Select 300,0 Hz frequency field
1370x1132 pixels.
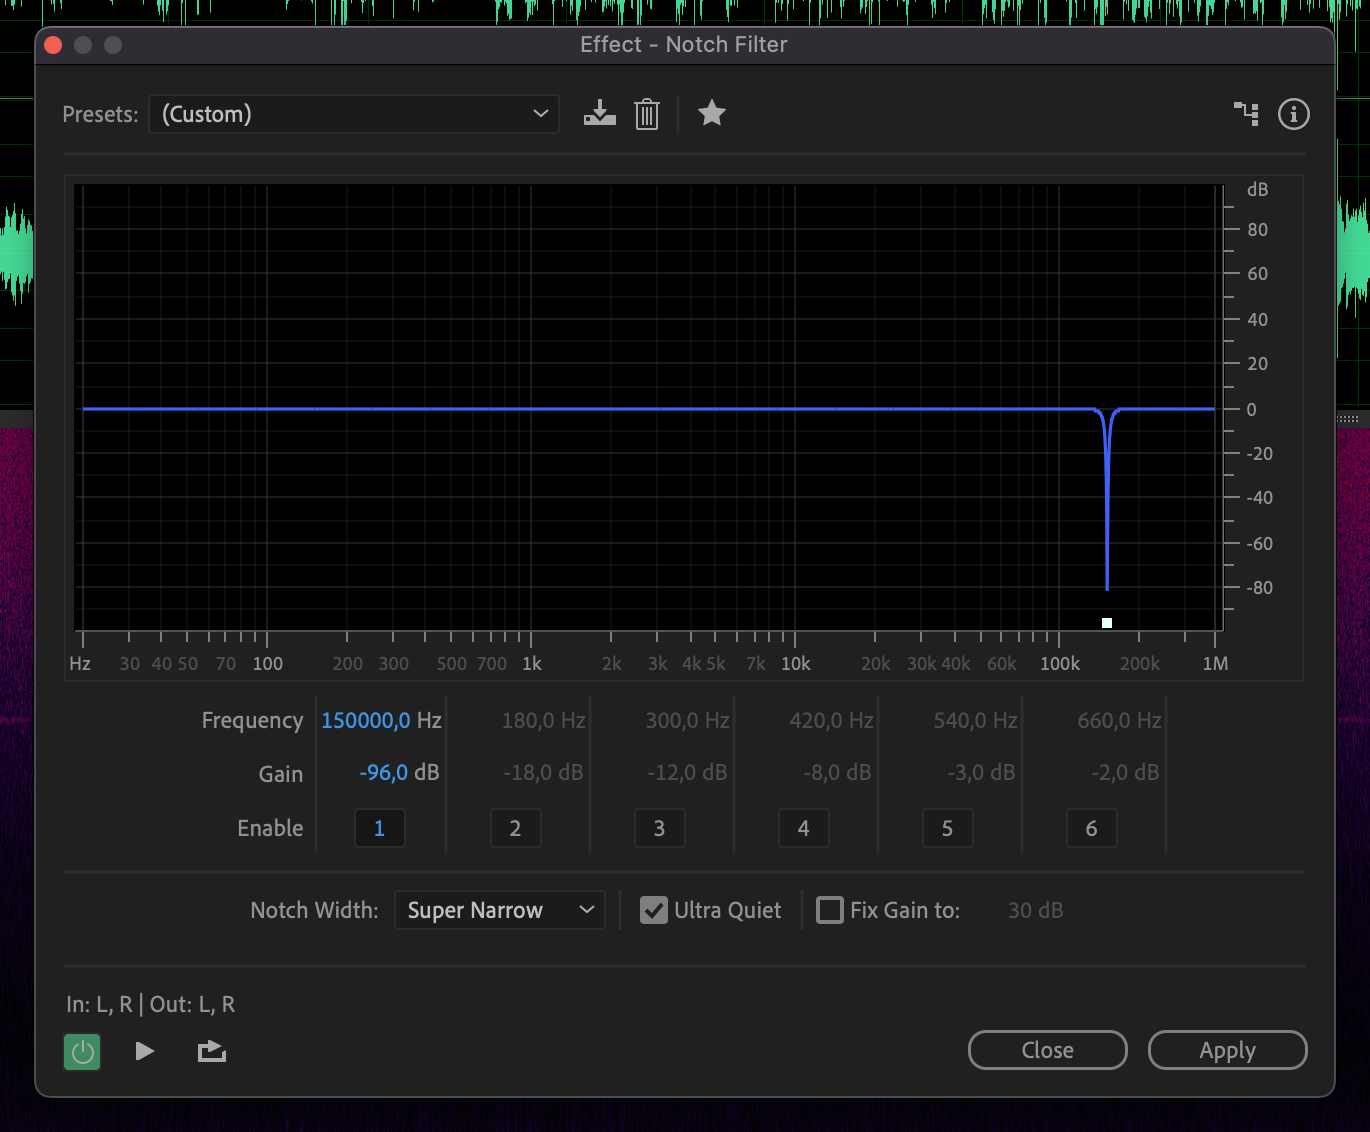[687, 720]
